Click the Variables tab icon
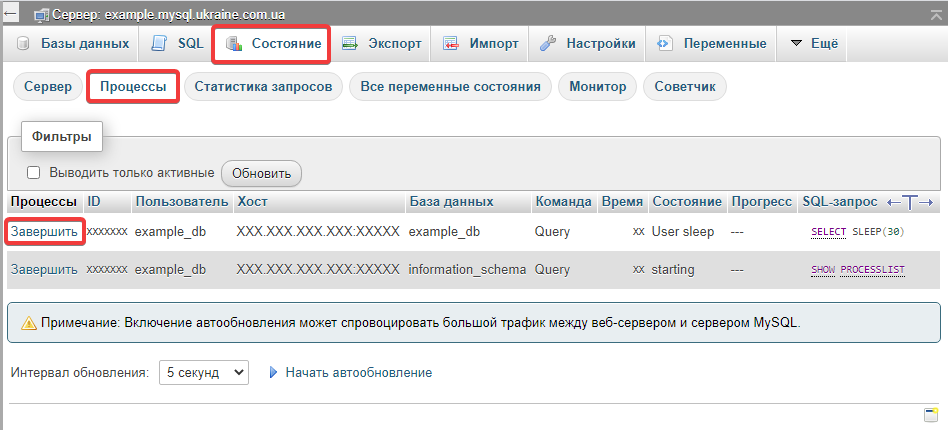Viewport: 948px width, 430px height. pyautogui.click(x=666, y=44)
